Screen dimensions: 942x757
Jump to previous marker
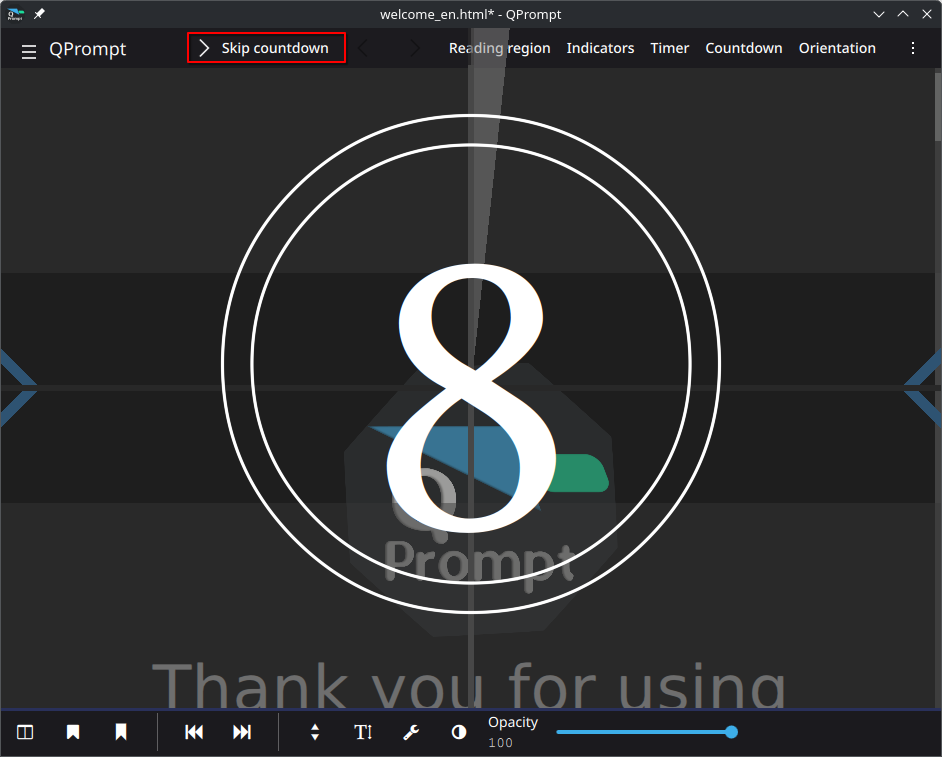(x=194, y=732)
